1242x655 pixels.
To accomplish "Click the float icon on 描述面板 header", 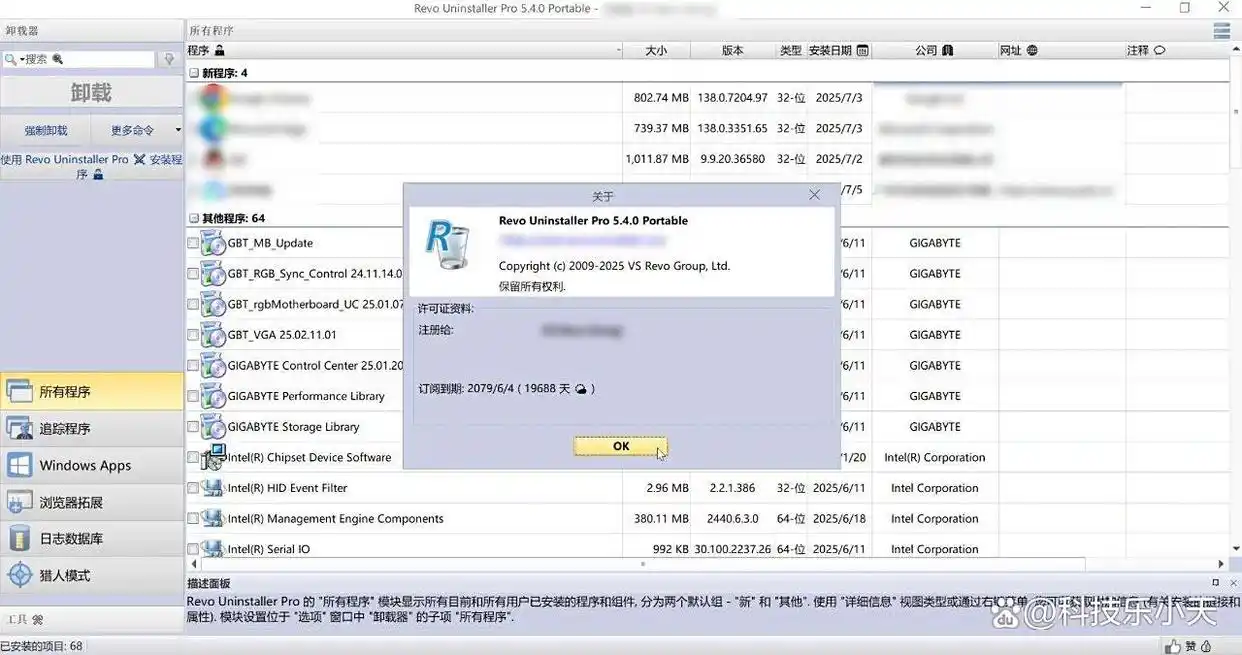I will 1216,583.
